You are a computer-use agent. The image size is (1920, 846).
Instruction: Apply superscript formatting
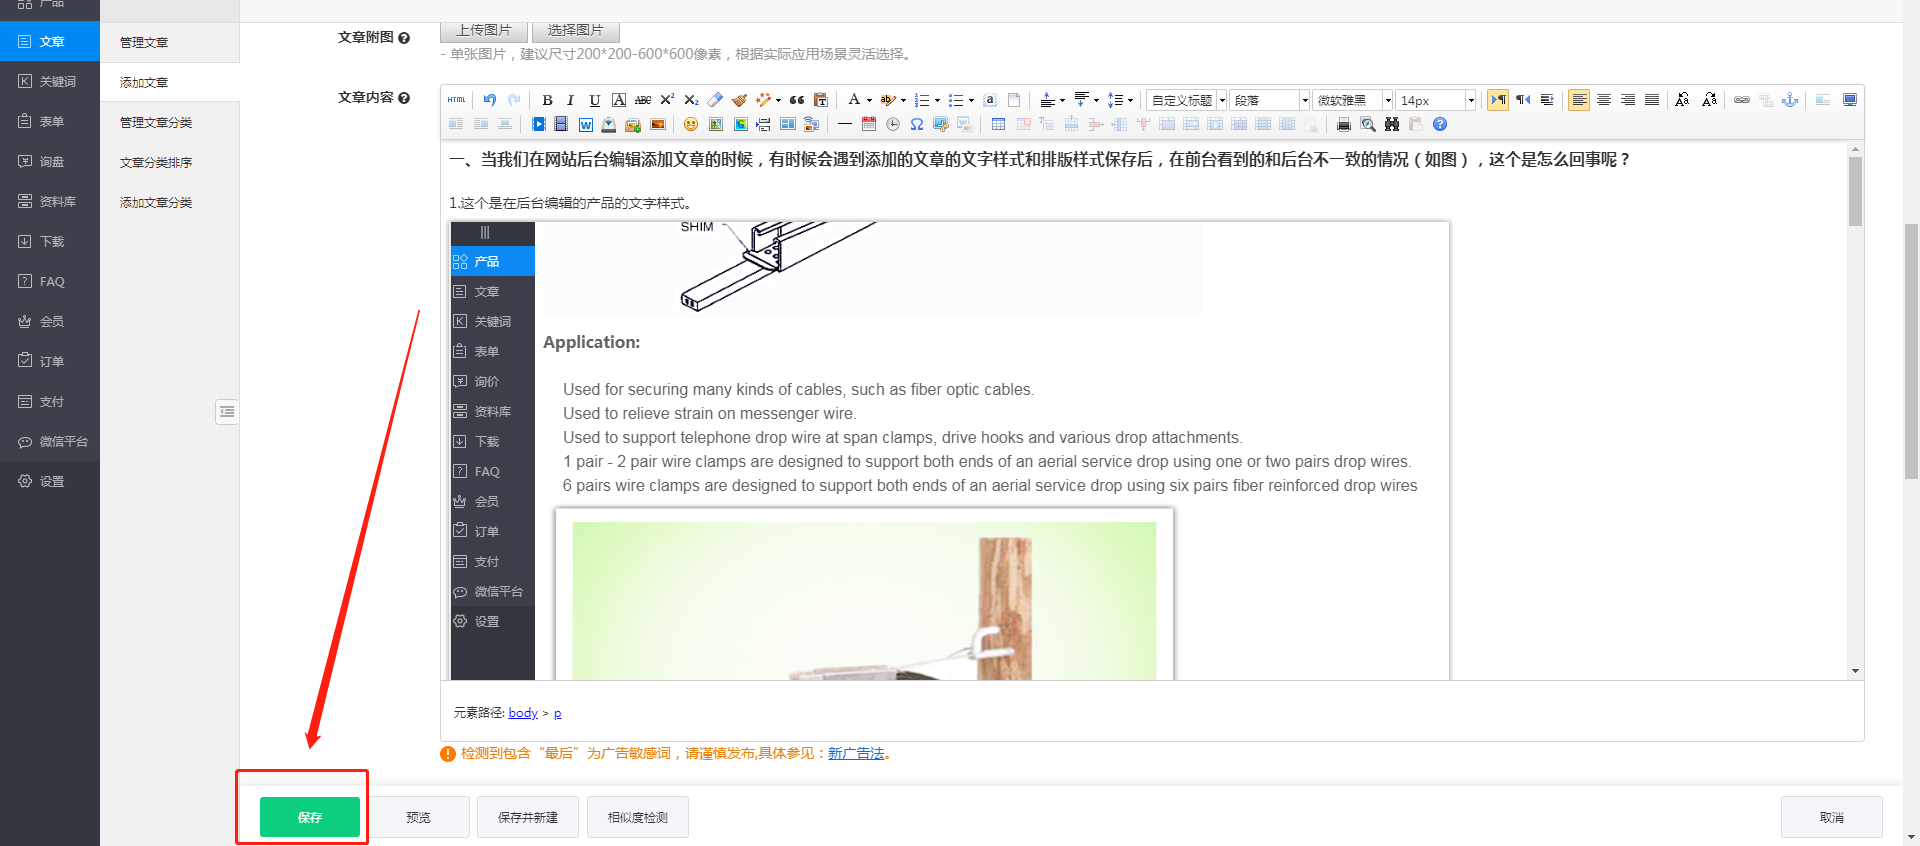(667, 100)
